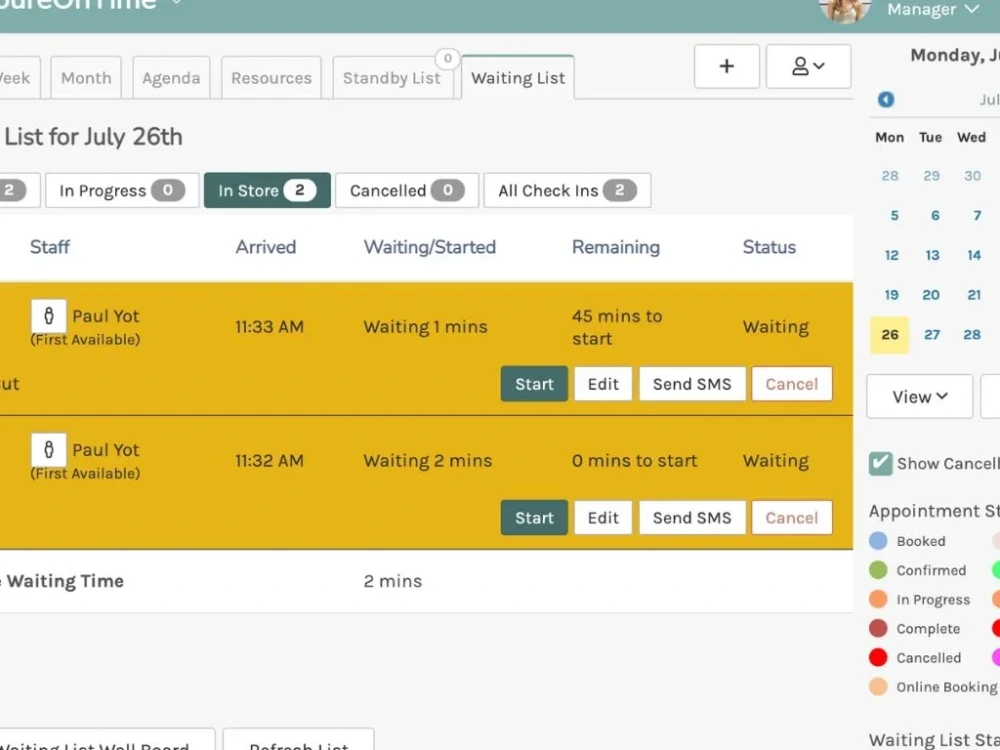The image size is (1000, 750).
Task: Click the Status column header
Action: click(769, 247)
